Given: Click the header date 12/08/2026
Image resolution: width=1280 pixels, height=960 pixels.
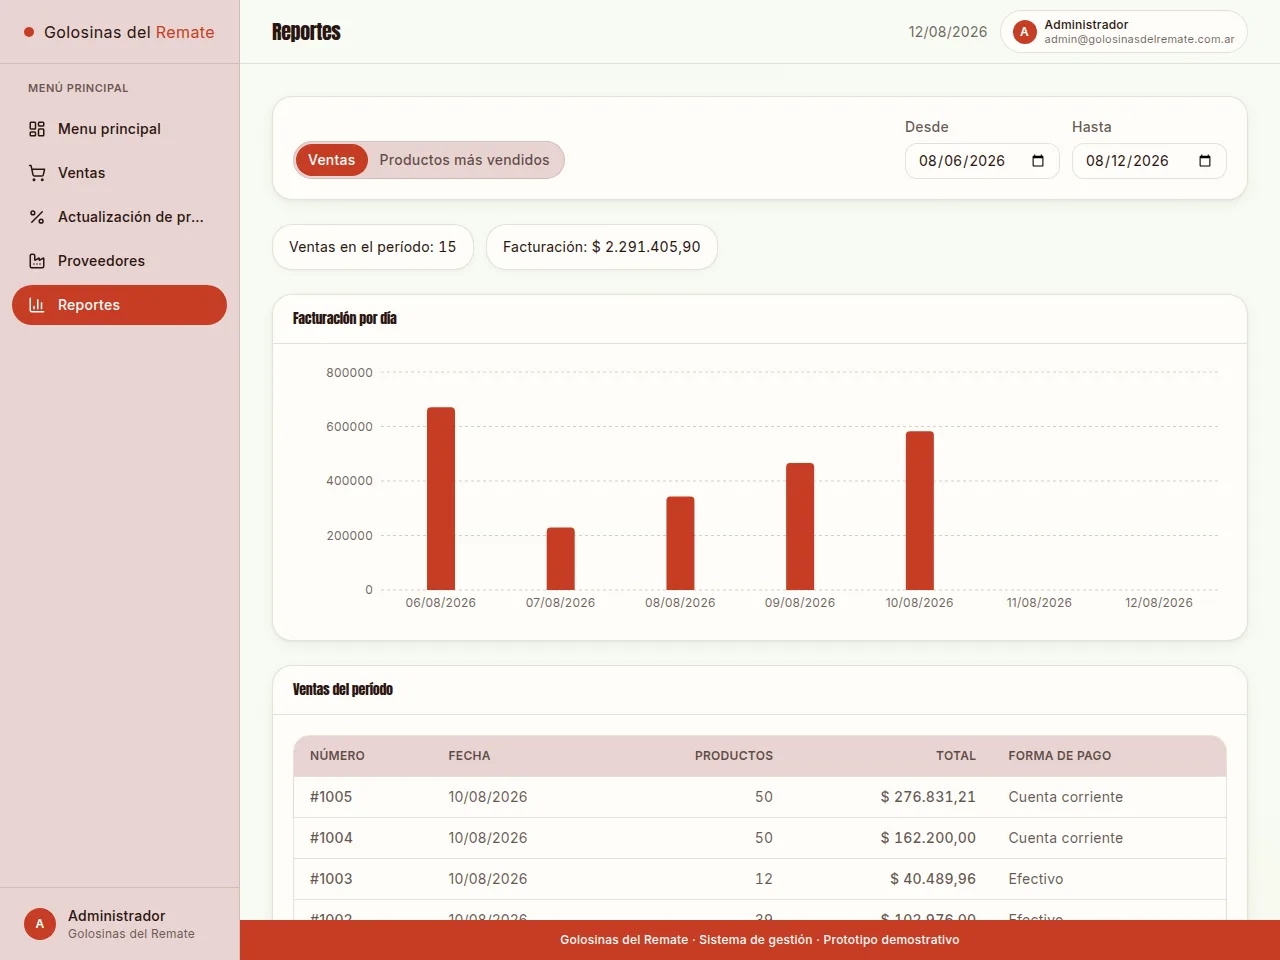Looking at the screenshot, I should pyautogui.click(x=948, y=32).
